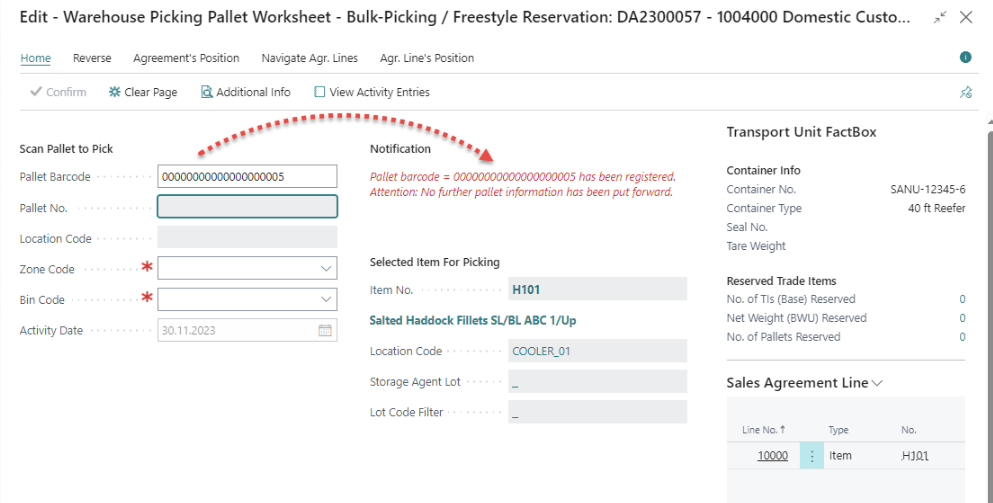Switch to the Reverse tab
This screenshot has height=503, width=993.
point(92,58)
